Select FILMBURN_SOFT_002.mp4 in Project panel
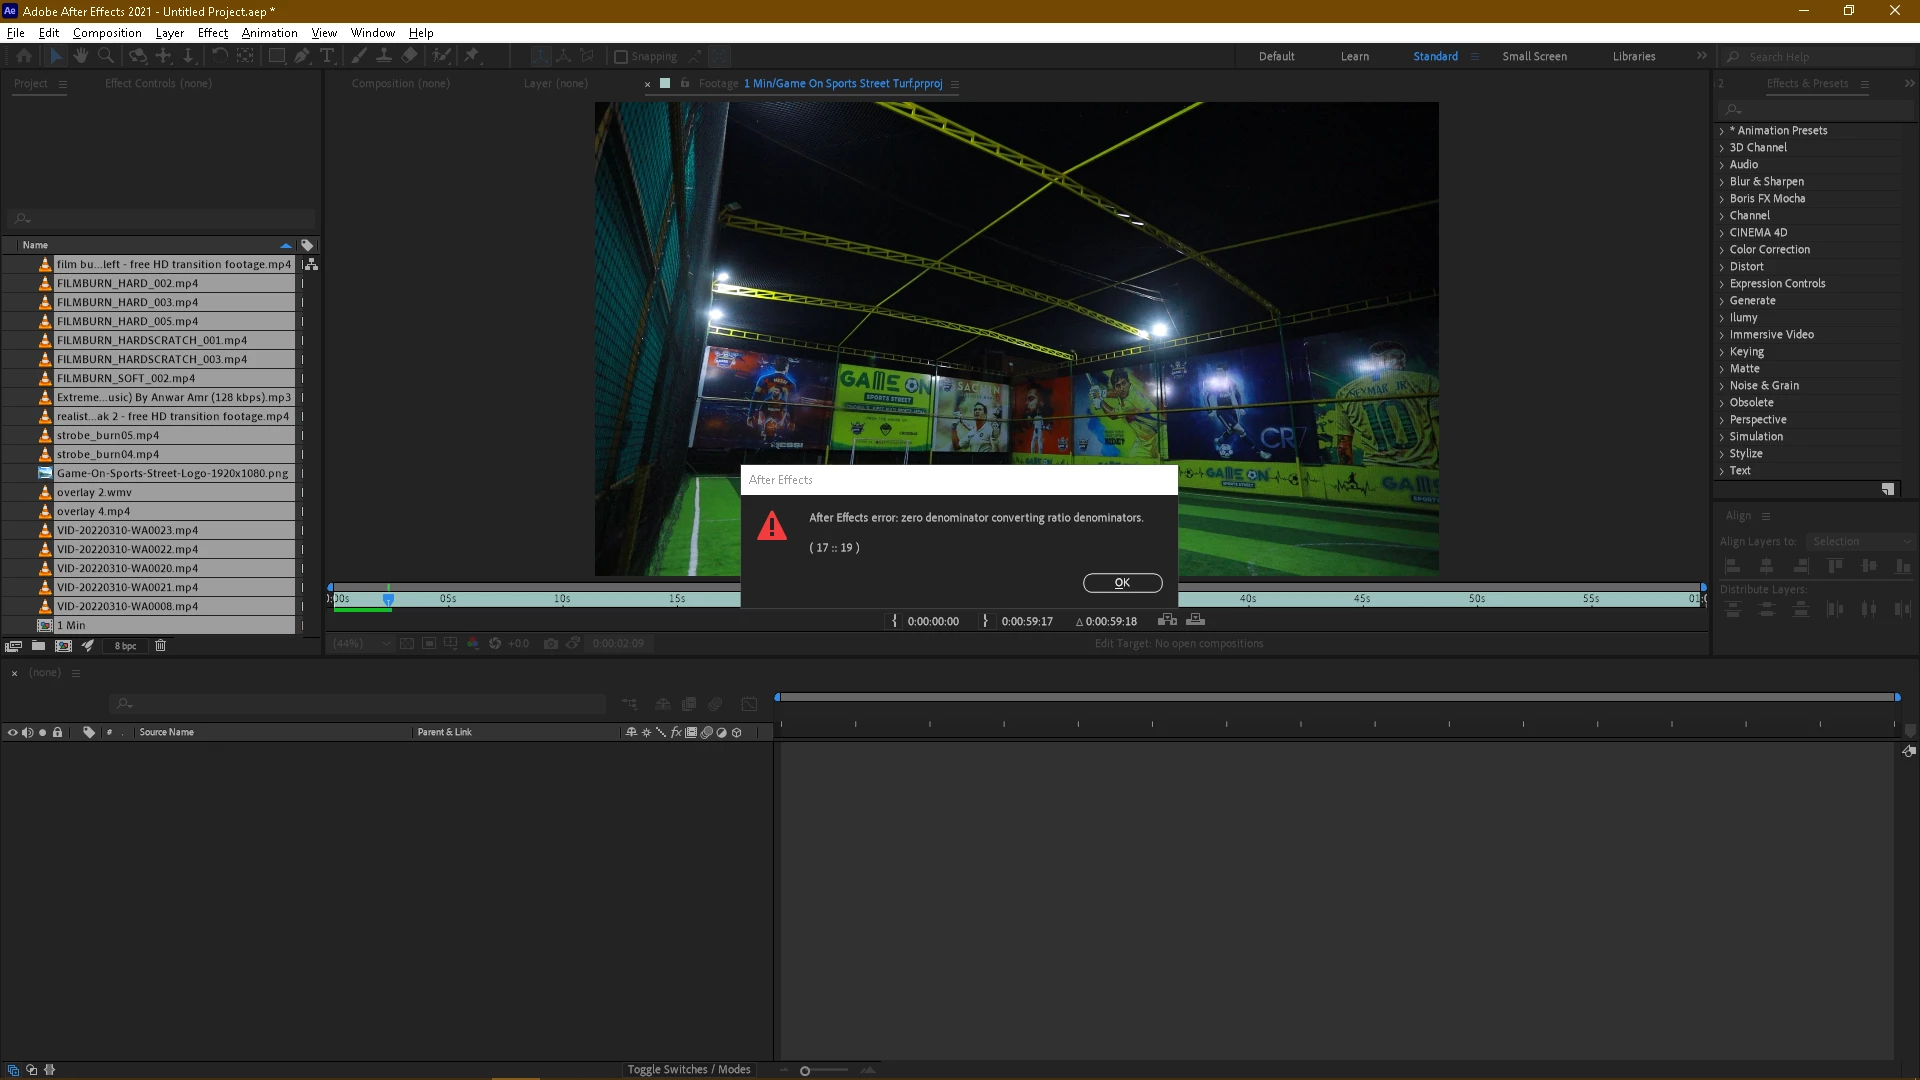This screenshot has width=1920, height=1080. click(x=126, y=378)
